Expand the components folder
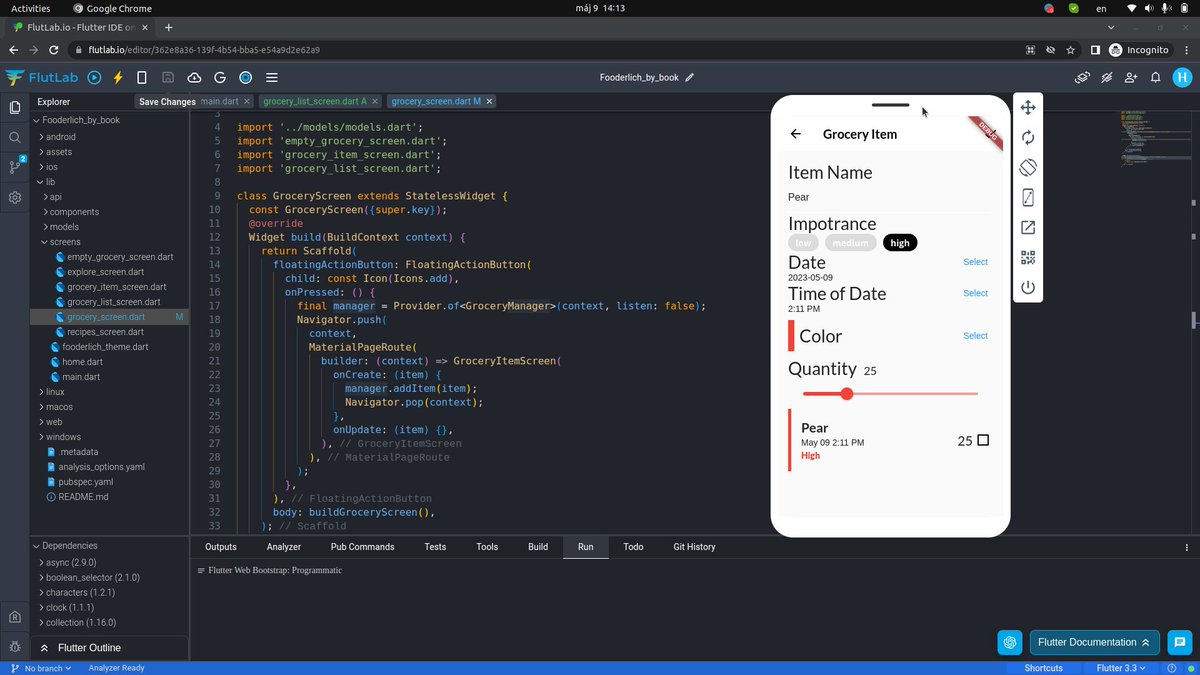1200x675 pixels. click(74, 212)
